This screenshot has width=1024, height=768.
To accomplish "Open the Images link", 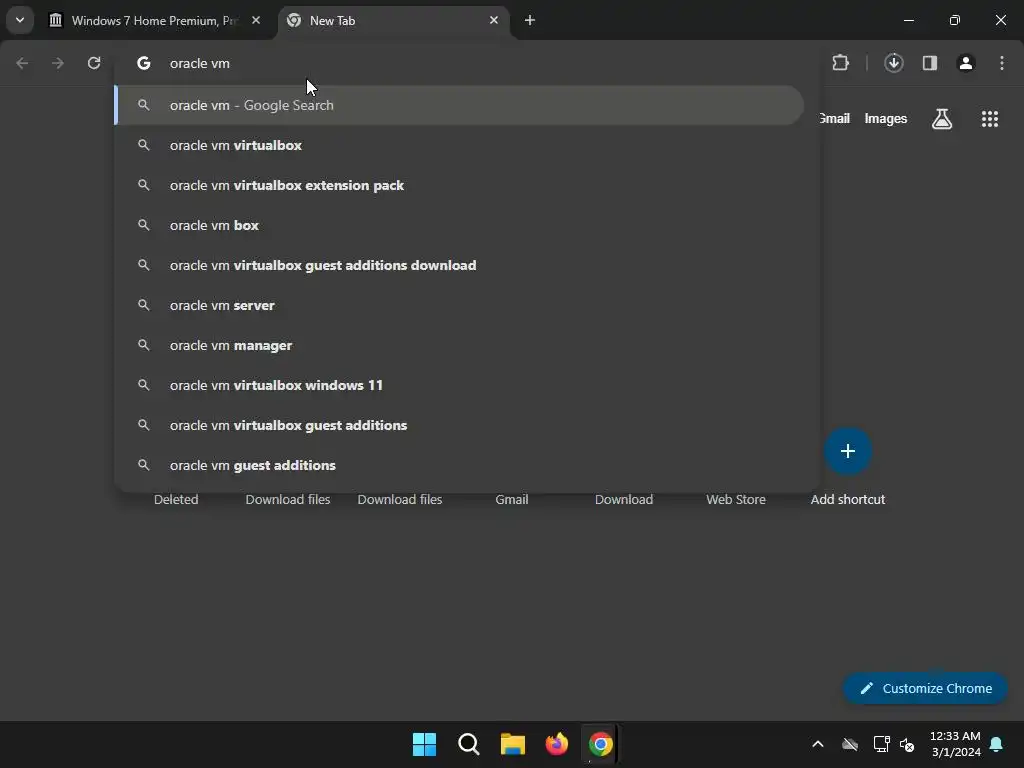I will coord(886,118).
